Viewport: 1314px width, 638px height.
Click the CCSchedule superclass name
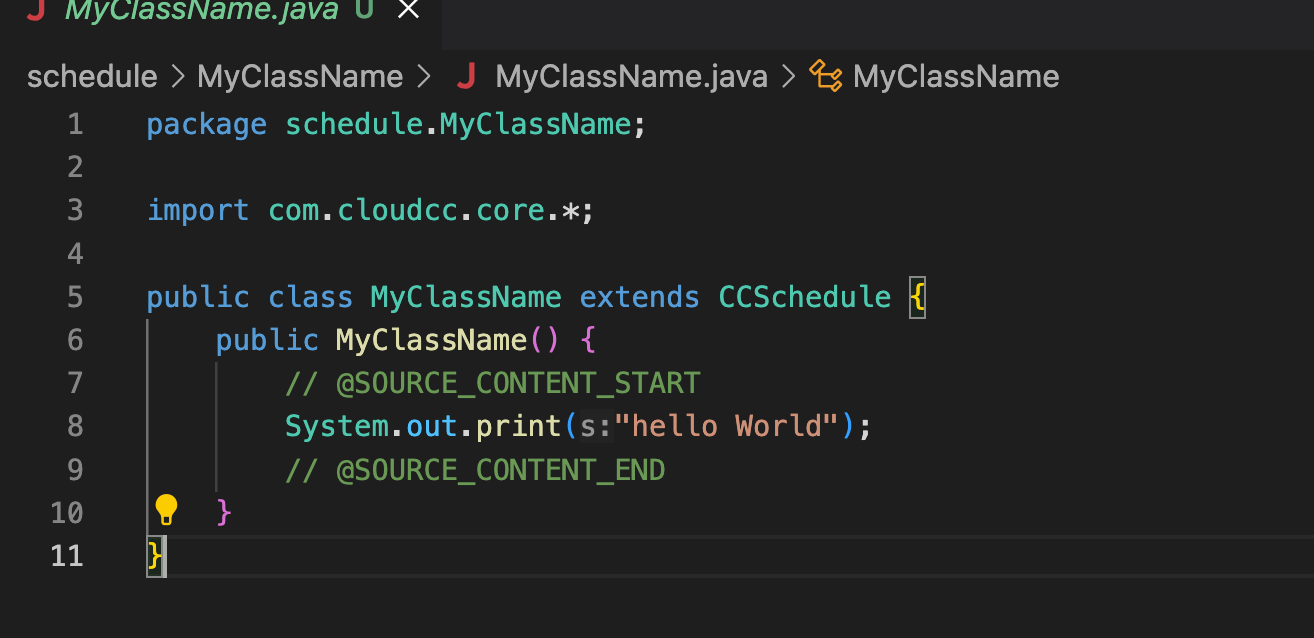804,297
